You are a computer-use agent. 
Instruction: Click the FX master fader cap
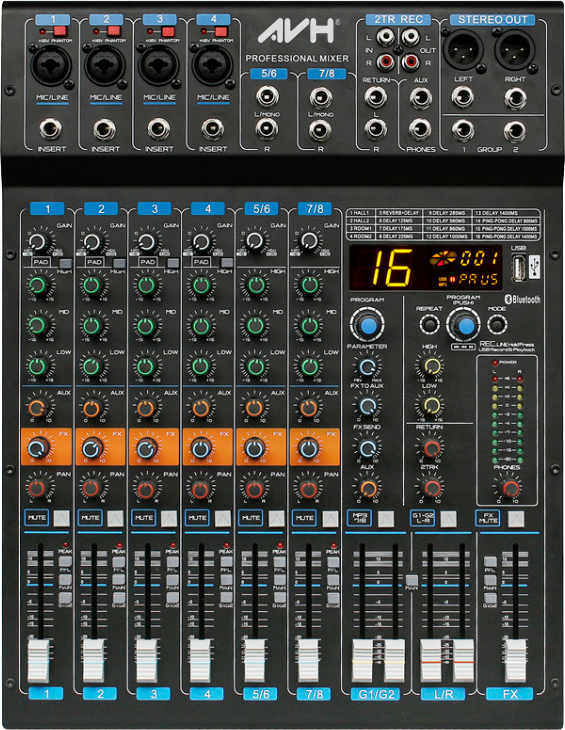pos(515,661)
